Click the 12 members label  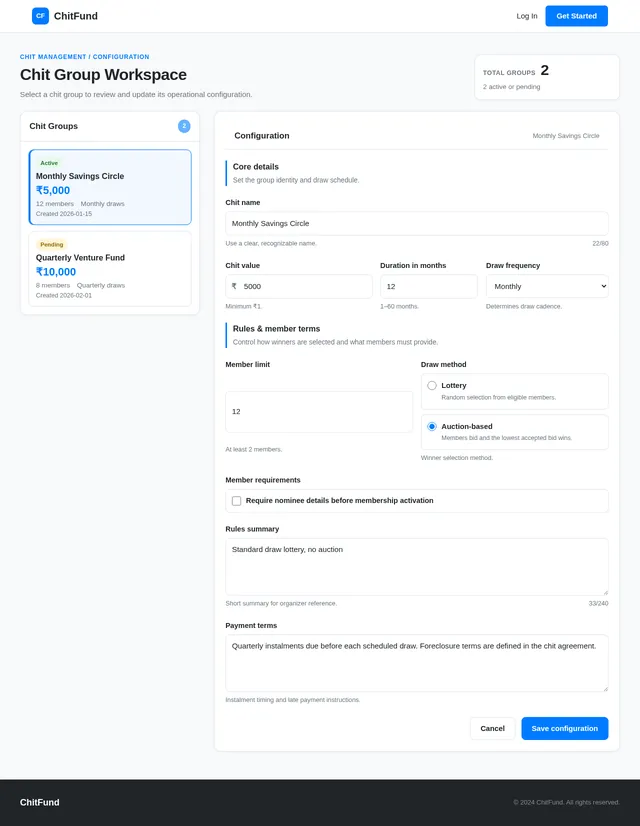(55, 204)
